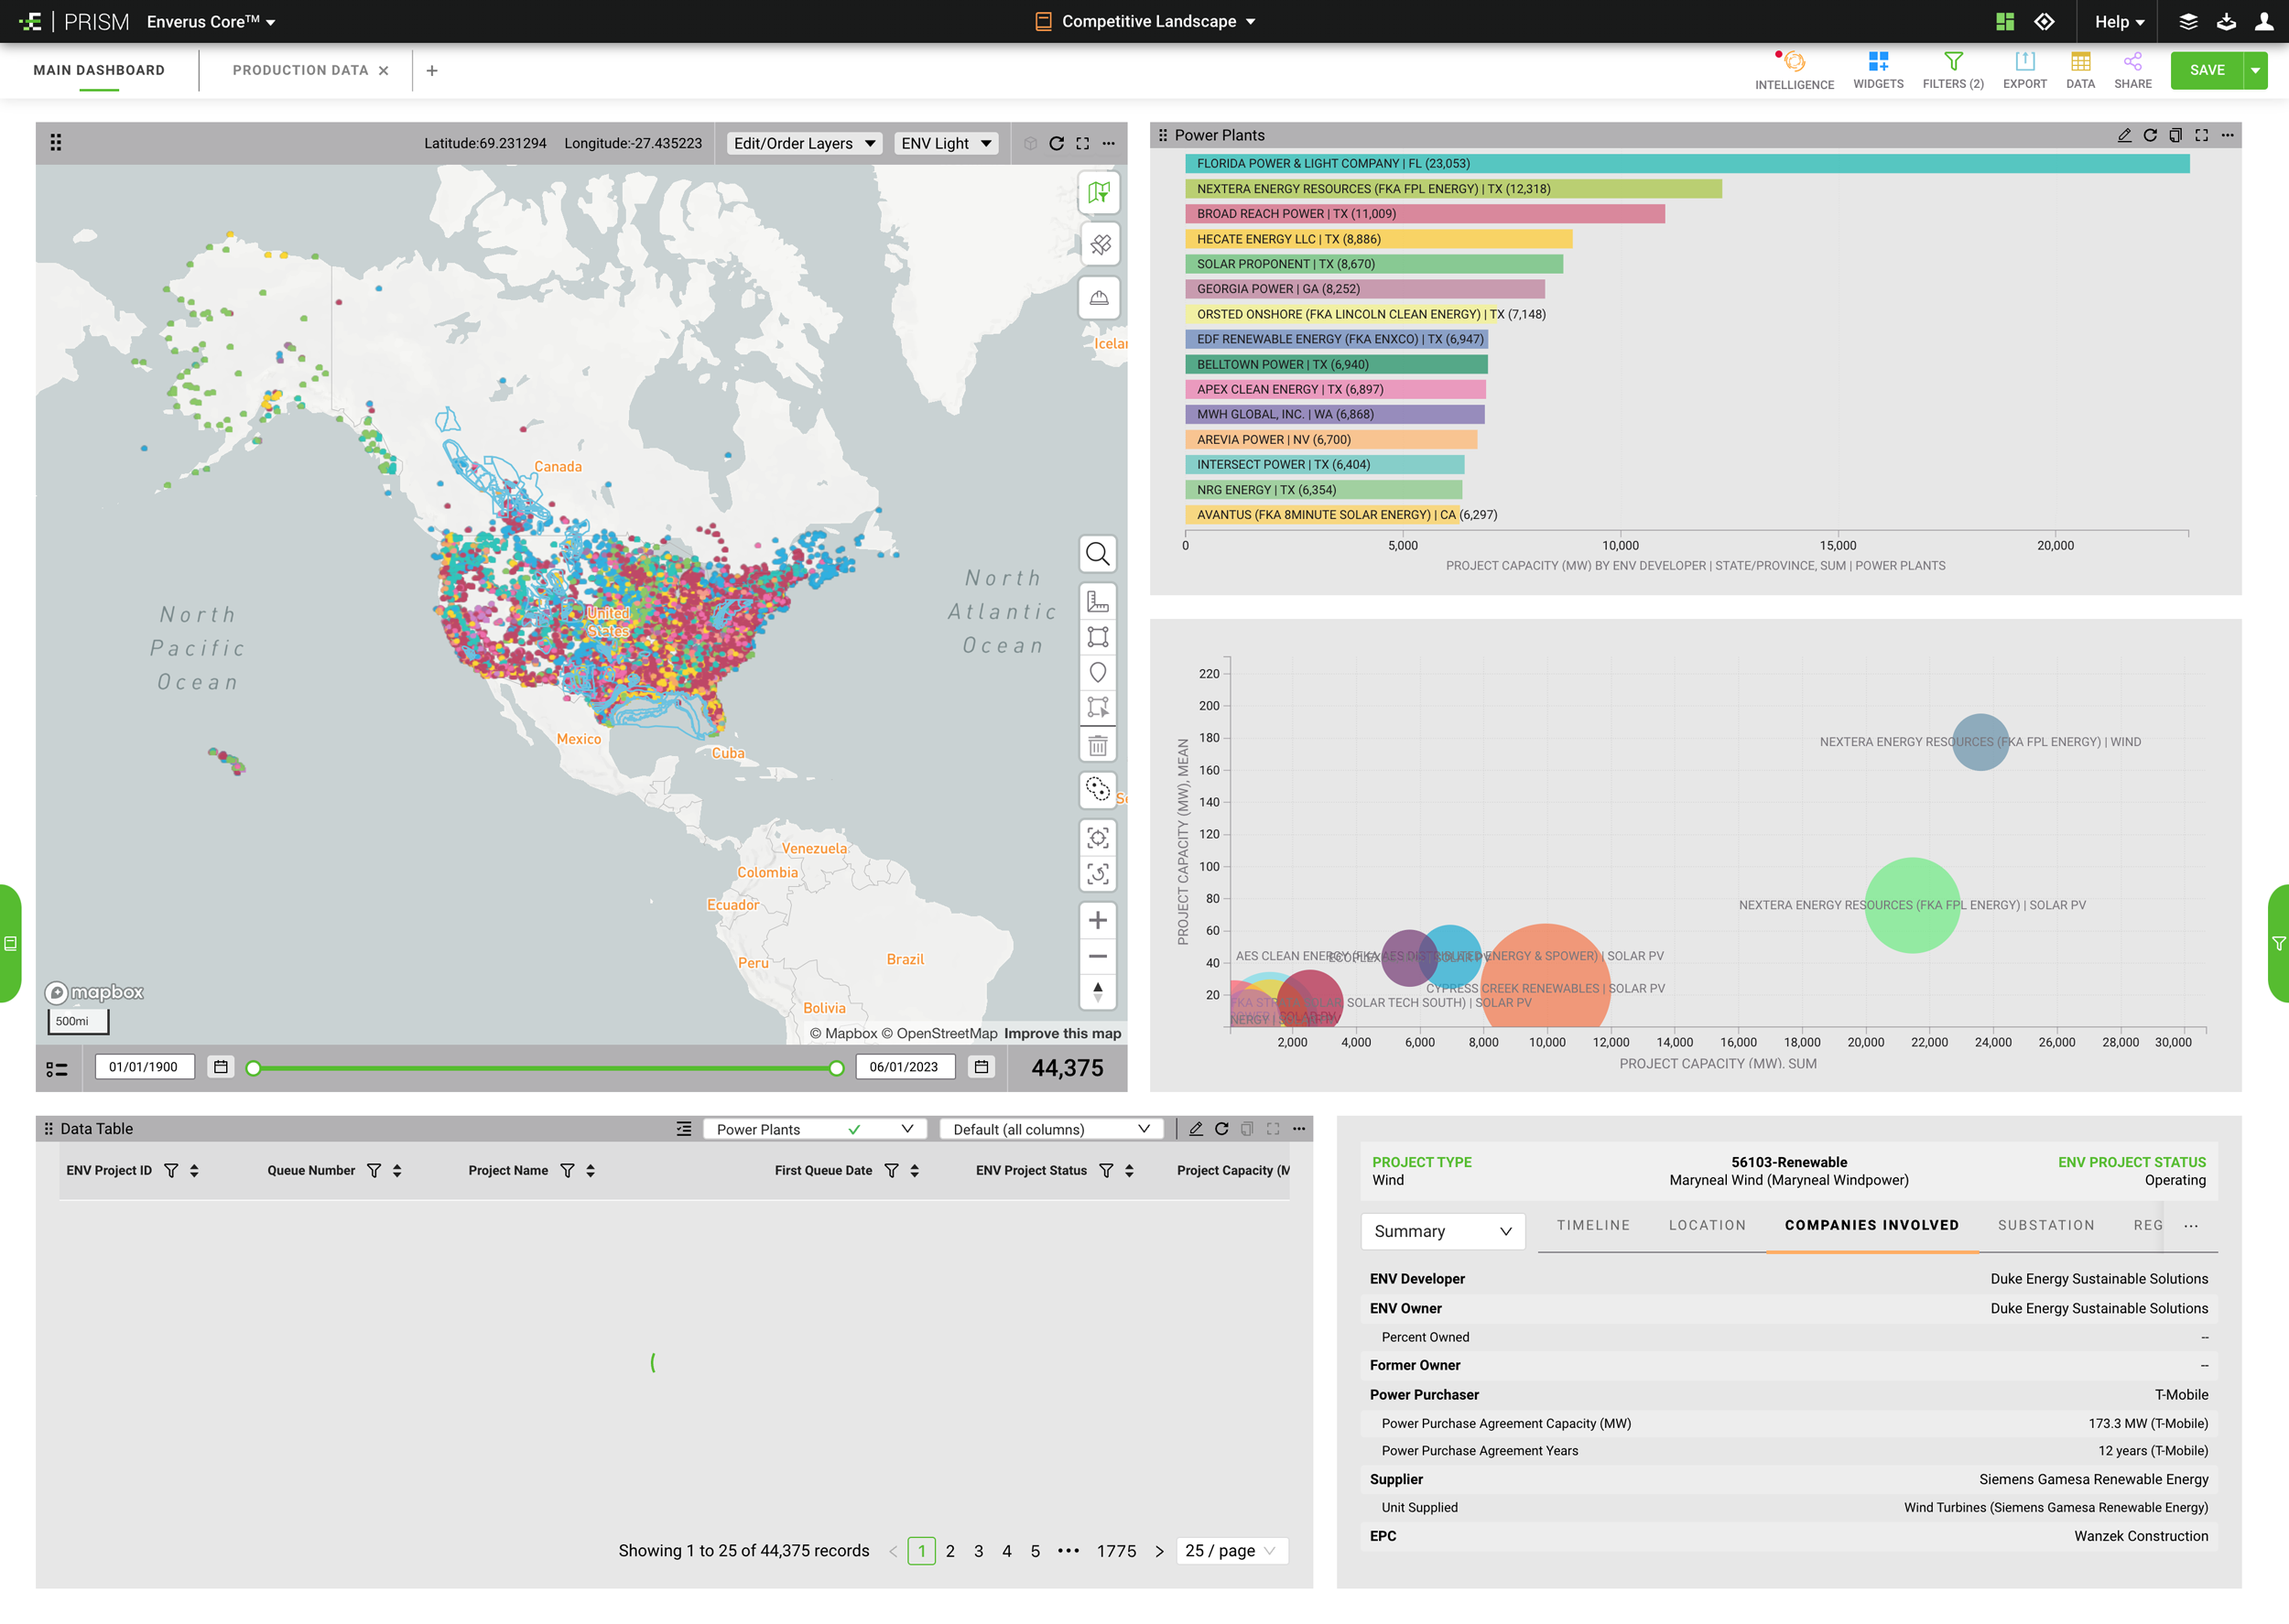This screenshot has width=2289, height=1624.
Task: Close the Production Data tab
Action: pyautogui.click(x=384, y=71)
